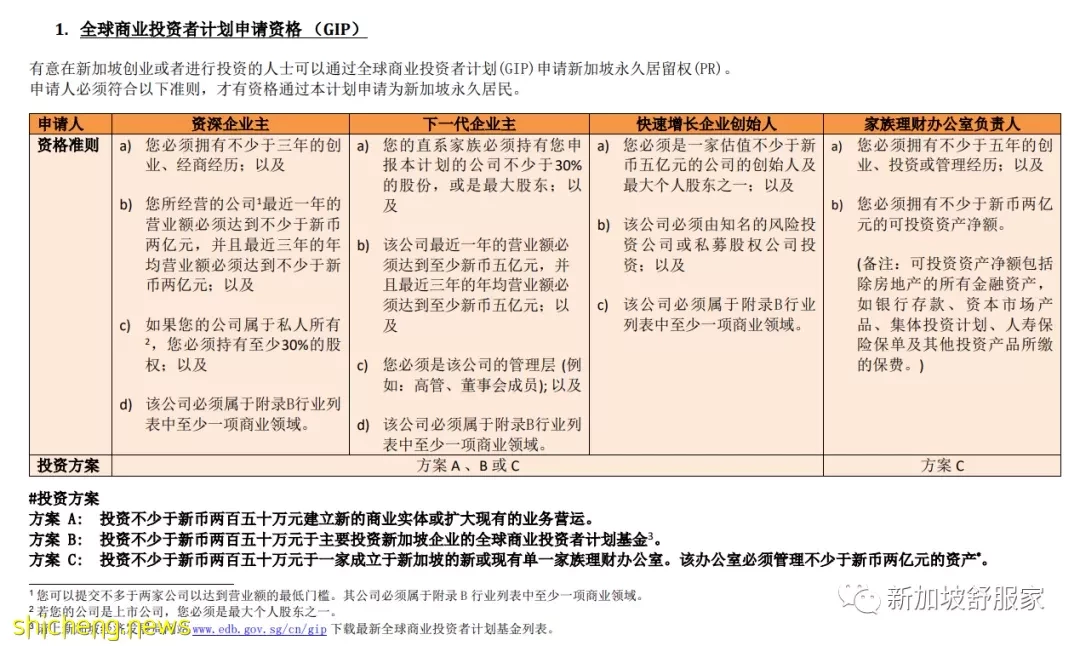Viewport: 1080px width, 646px height.
Task: Click 家族理财办公室负责人 item a) 不少于五年的创业、投资或管理经历
Action: click(x=942, y=155)
